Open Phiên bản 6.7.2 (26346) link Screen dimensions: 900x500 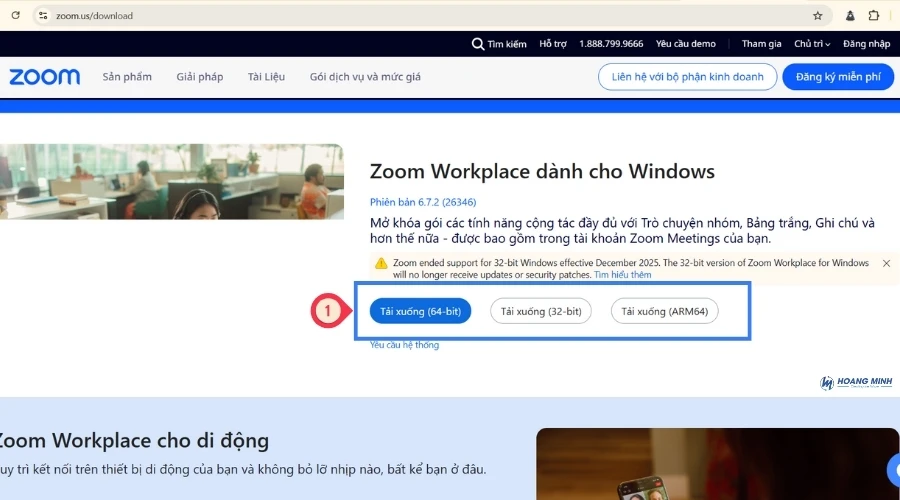coord(423,202)
